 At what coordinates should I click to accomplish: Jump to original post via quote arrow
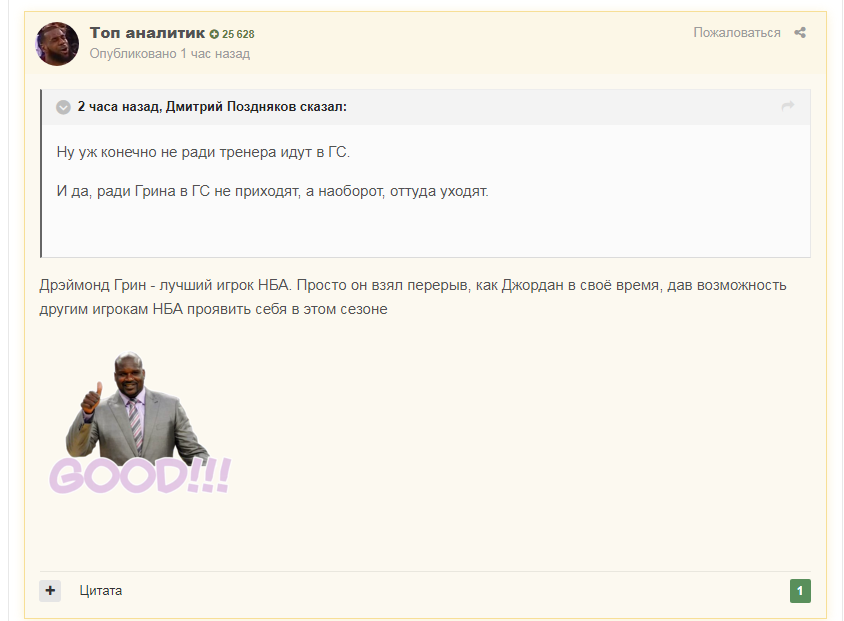(787, 105)
